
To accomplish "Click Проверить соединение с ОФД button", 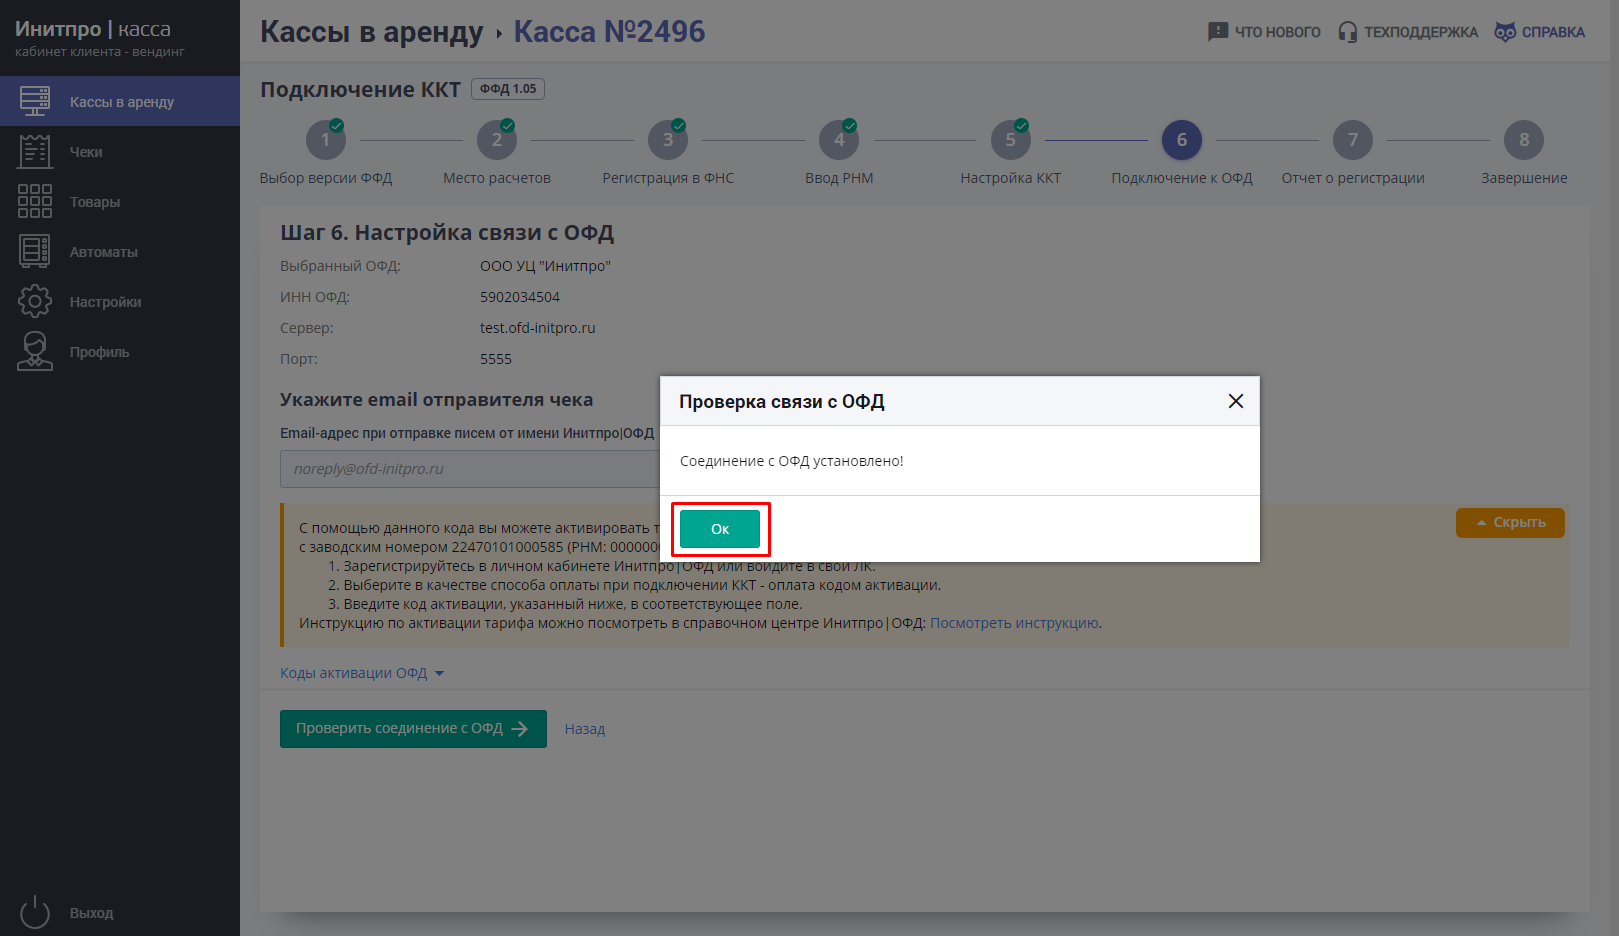I will [413, 729].
